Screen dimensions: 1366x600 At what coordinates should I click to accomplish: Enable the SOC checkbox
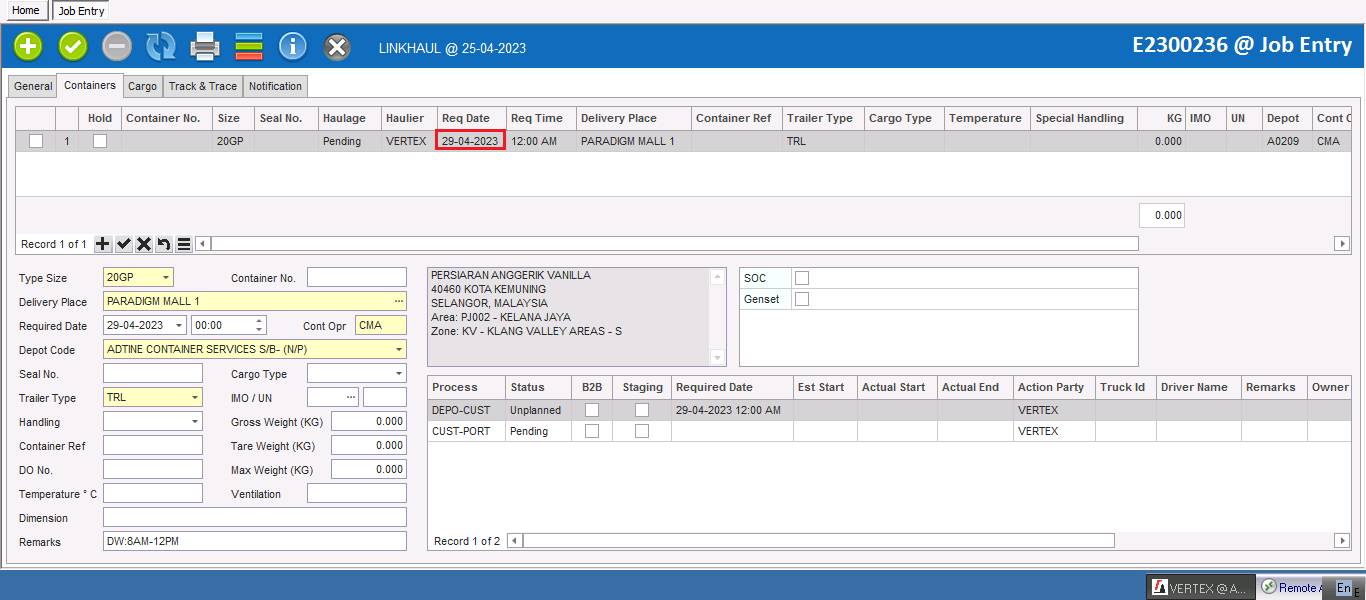click(x=801, y=278)
